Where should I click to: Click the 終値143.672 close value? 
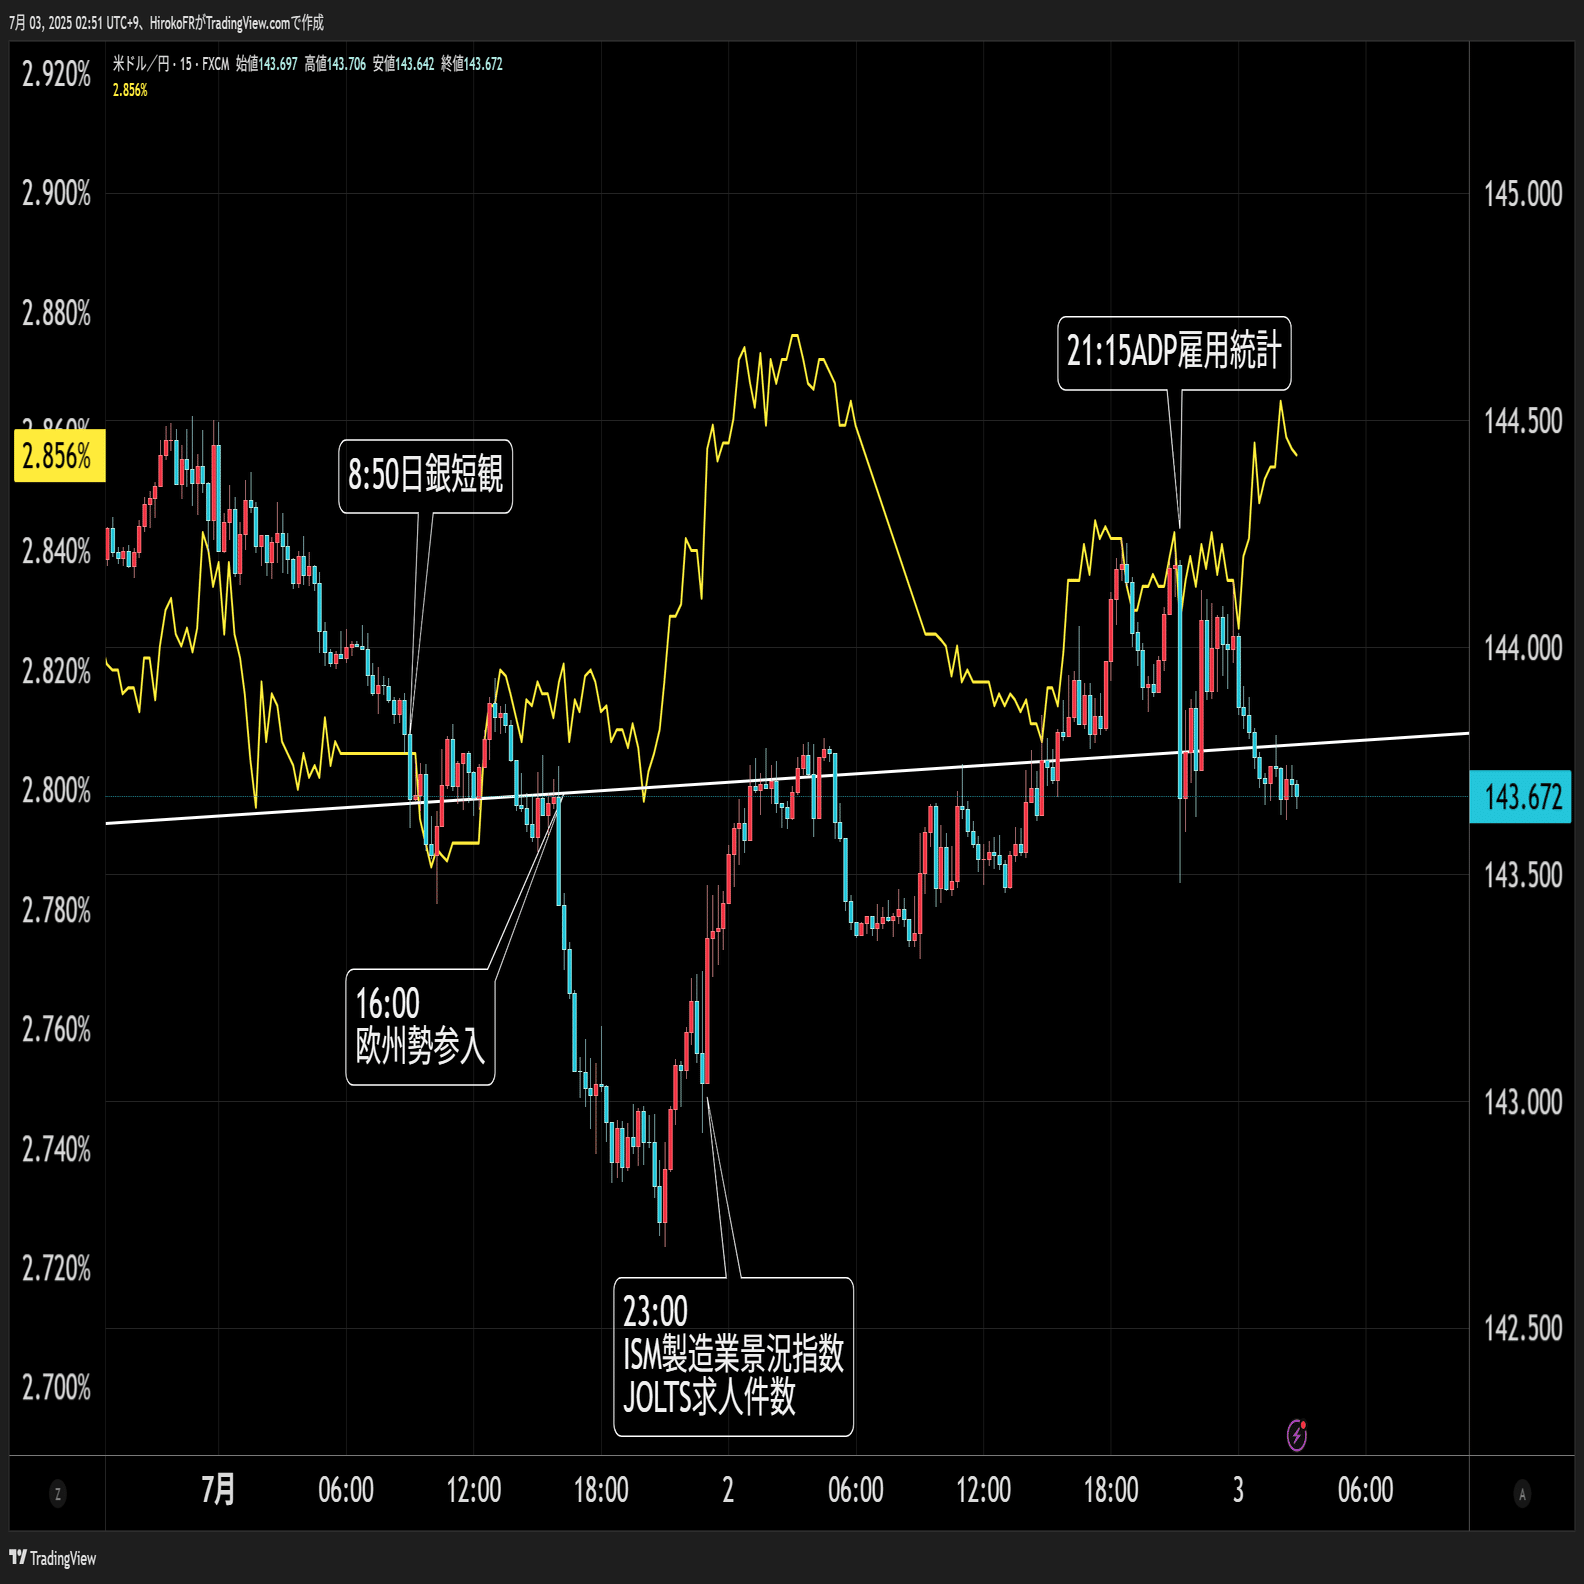coord(472,64)
